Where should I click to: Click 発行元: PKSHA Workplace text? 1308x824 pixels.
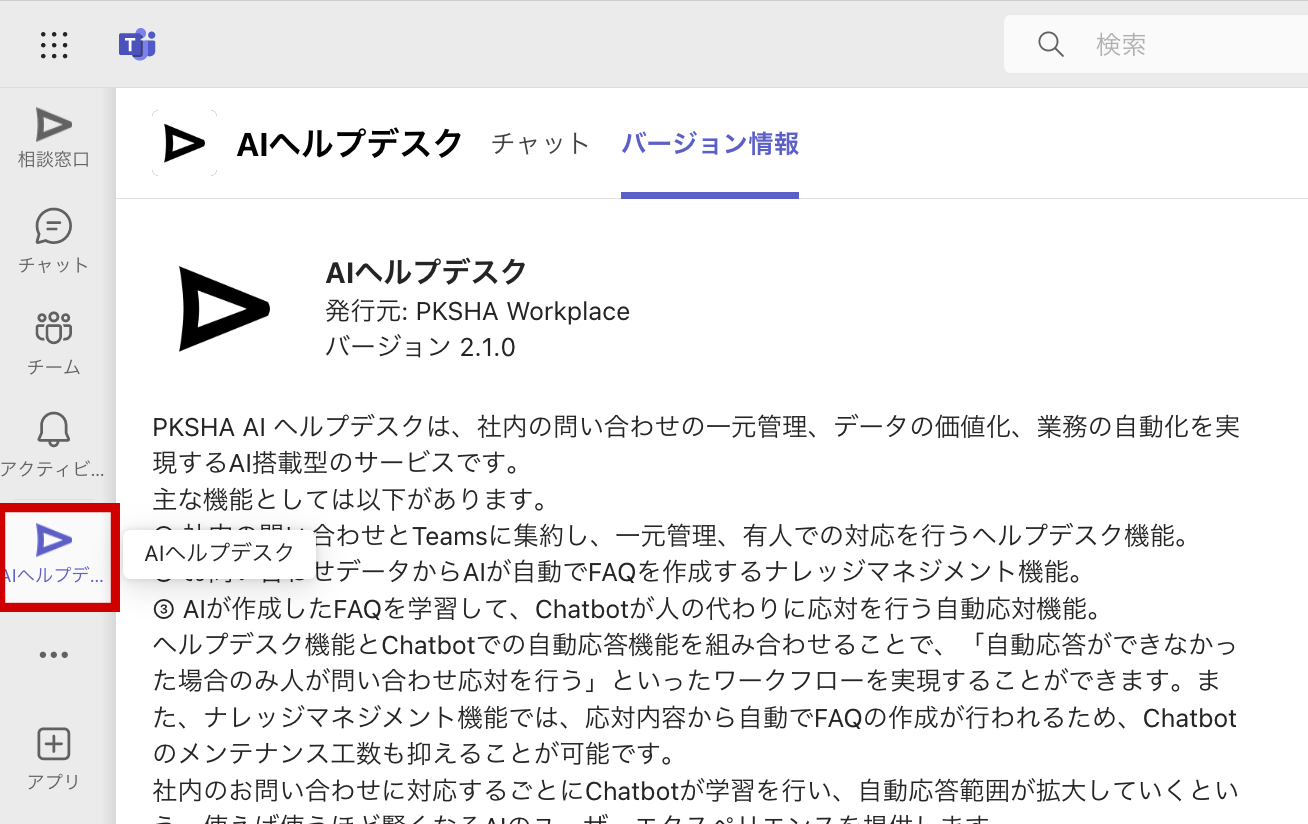tap(478, 311)
